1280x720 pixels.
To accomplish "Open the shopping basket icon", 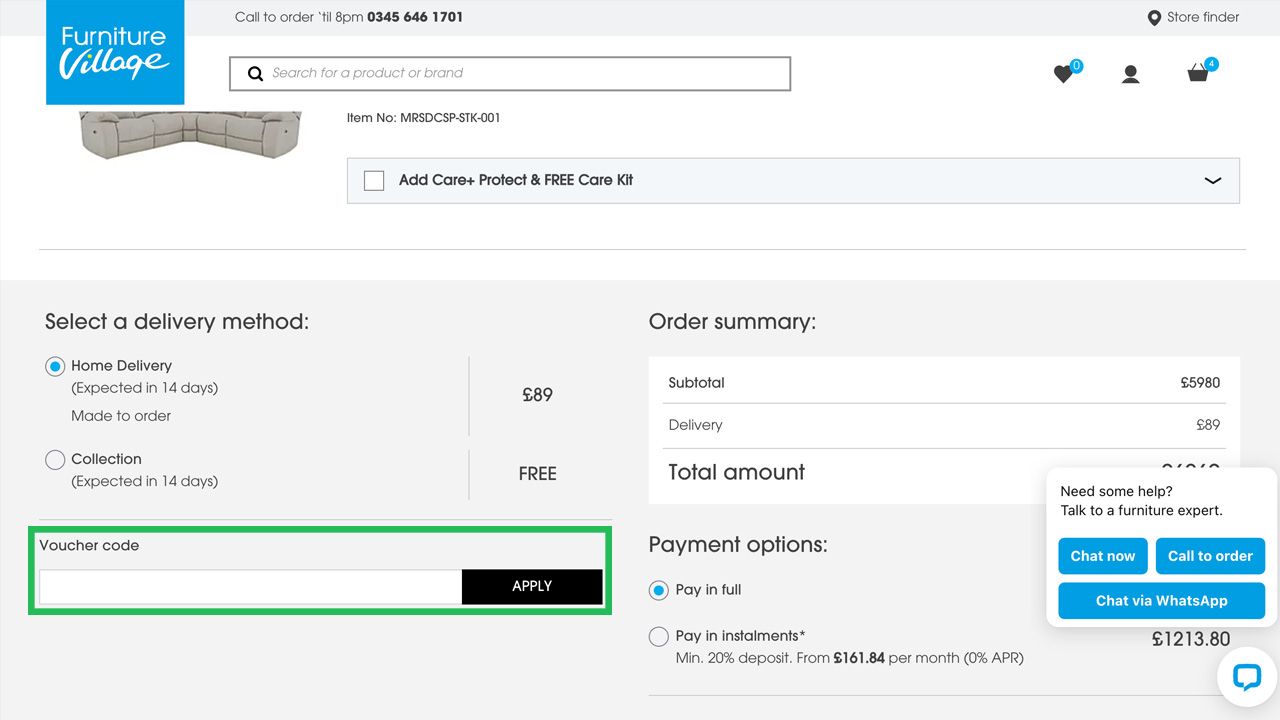I will click(1198, 73).
